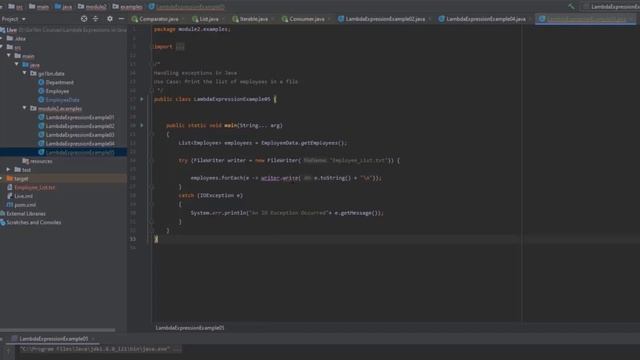Image resolution: width=640 pixels, height=360 pixels.
Task: Expand folded command line in Run console
Action: [176, 349]
